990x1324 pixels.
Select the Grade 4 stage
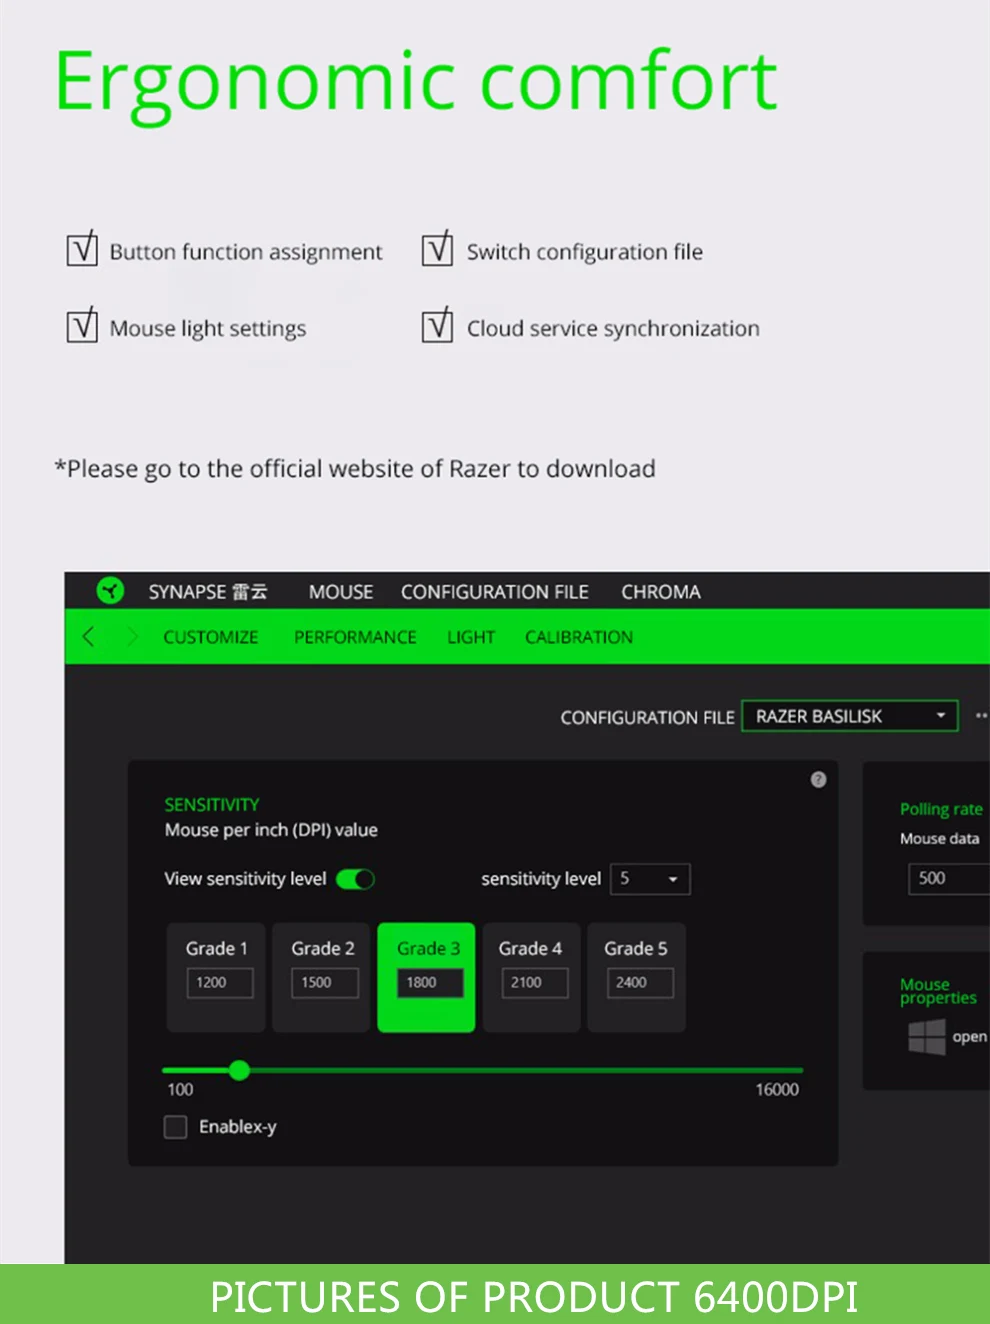531,977
